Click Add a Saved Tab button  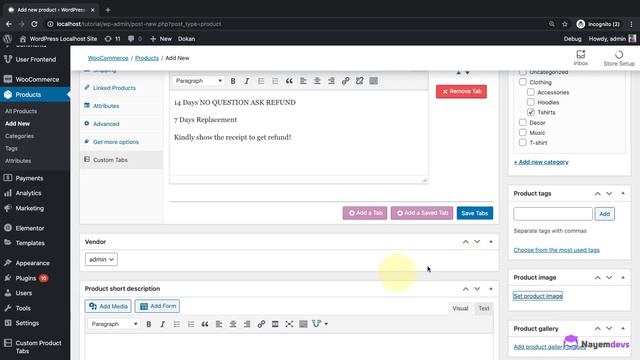[x=422, y=213]
